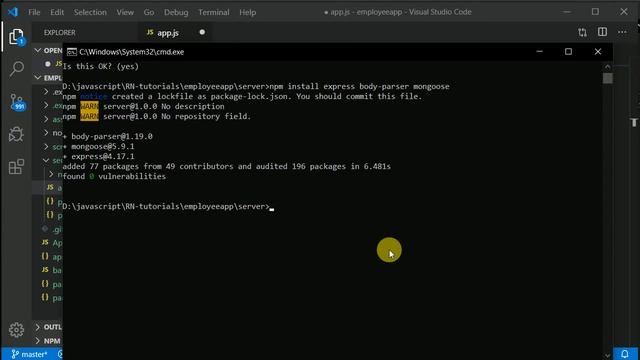Click the unsaved dot on the app.js tab
This screenshot has width=640, height=360.
click(x=202, y=32)
